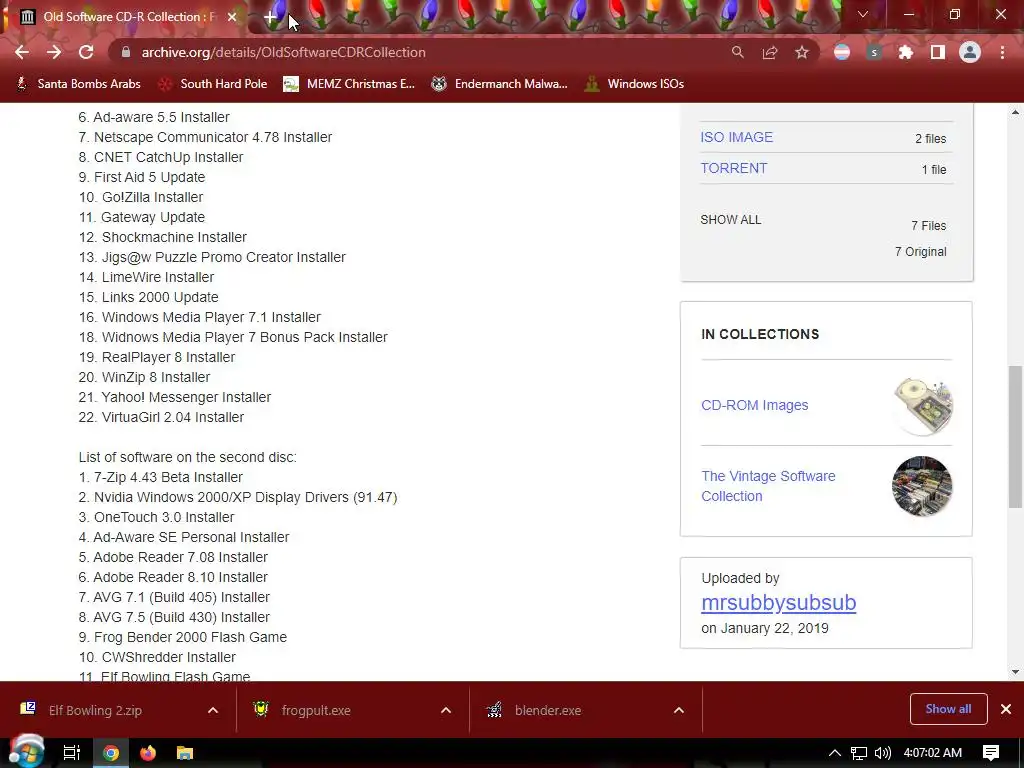Open downloaded frogpult.exe
The width and height of the screenshot is (1024, 768).
pos(316,710)
